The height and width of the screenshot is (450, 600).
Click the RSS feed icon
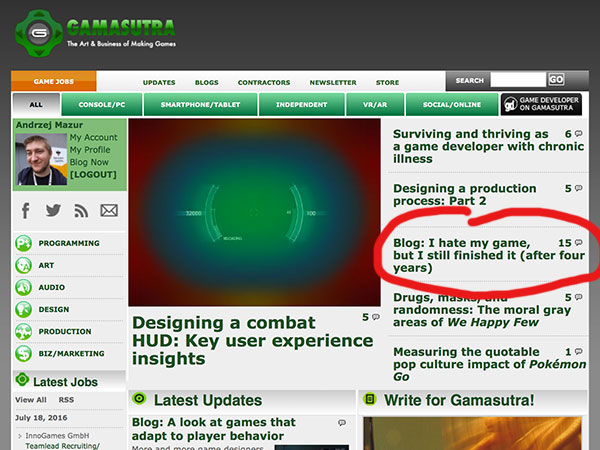[x=81, y=210]
